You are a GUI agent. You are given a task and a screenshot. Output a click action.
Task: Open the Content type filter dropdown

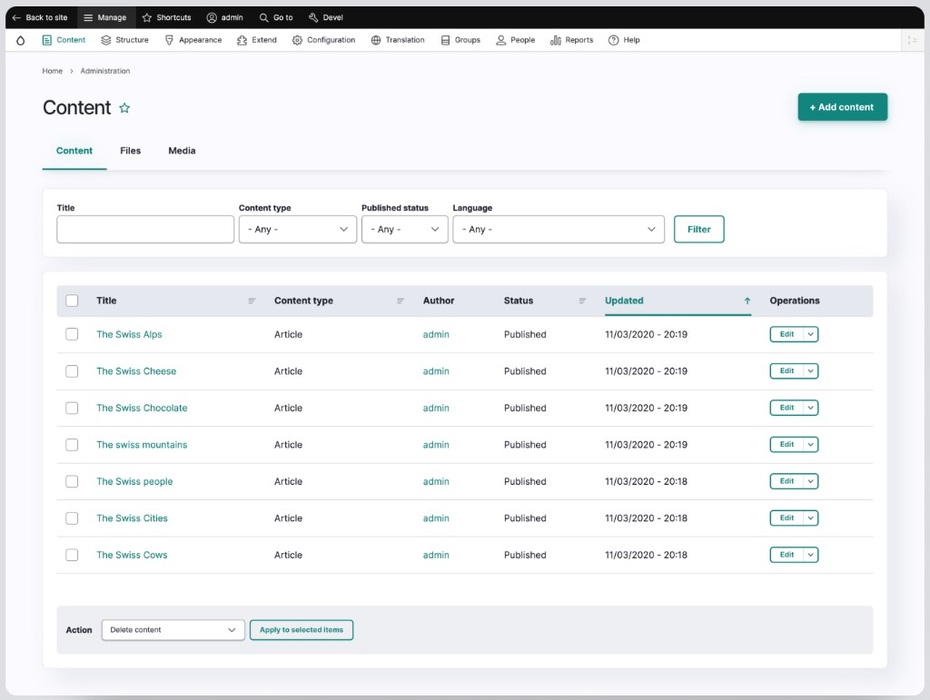point(297,230)
